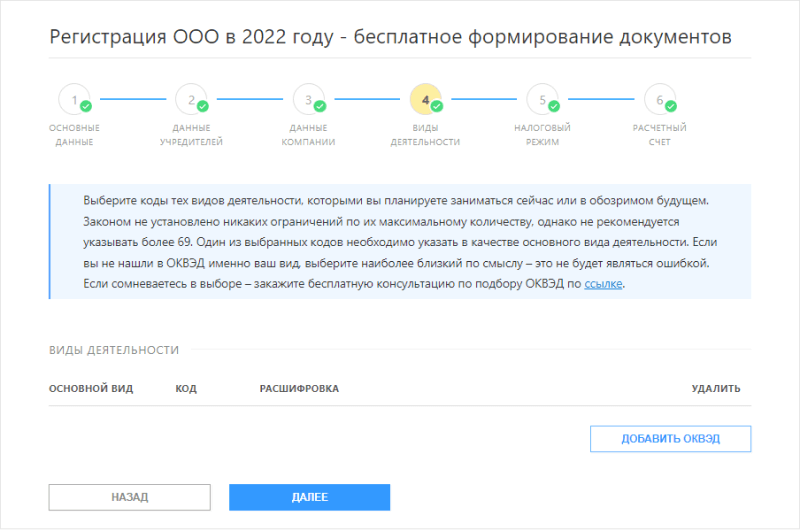Click the Далее button
This screenshot has height=530, width=800.
(x=310, y=497)
